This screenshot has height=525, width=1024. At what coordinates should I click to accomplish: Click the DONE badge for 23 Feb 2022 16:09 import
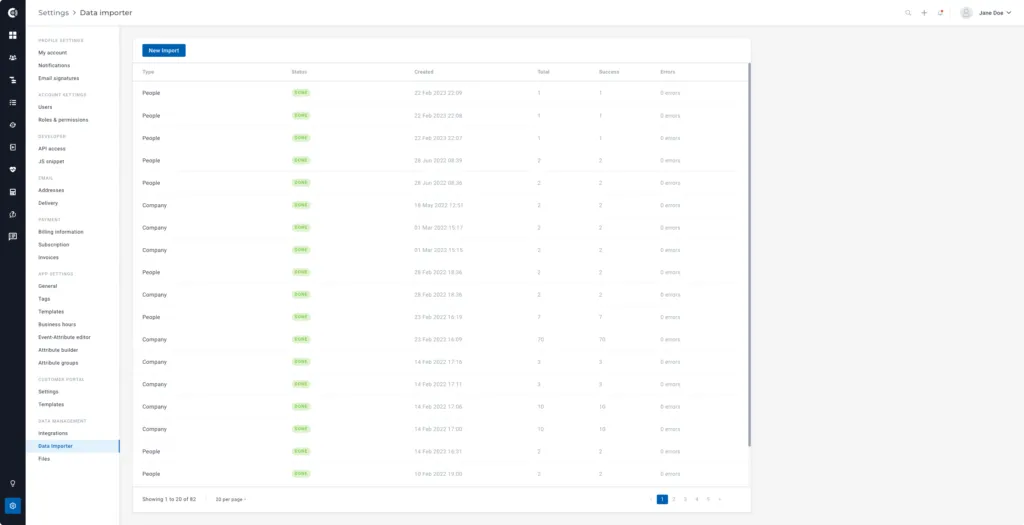[x=301, y=340]
